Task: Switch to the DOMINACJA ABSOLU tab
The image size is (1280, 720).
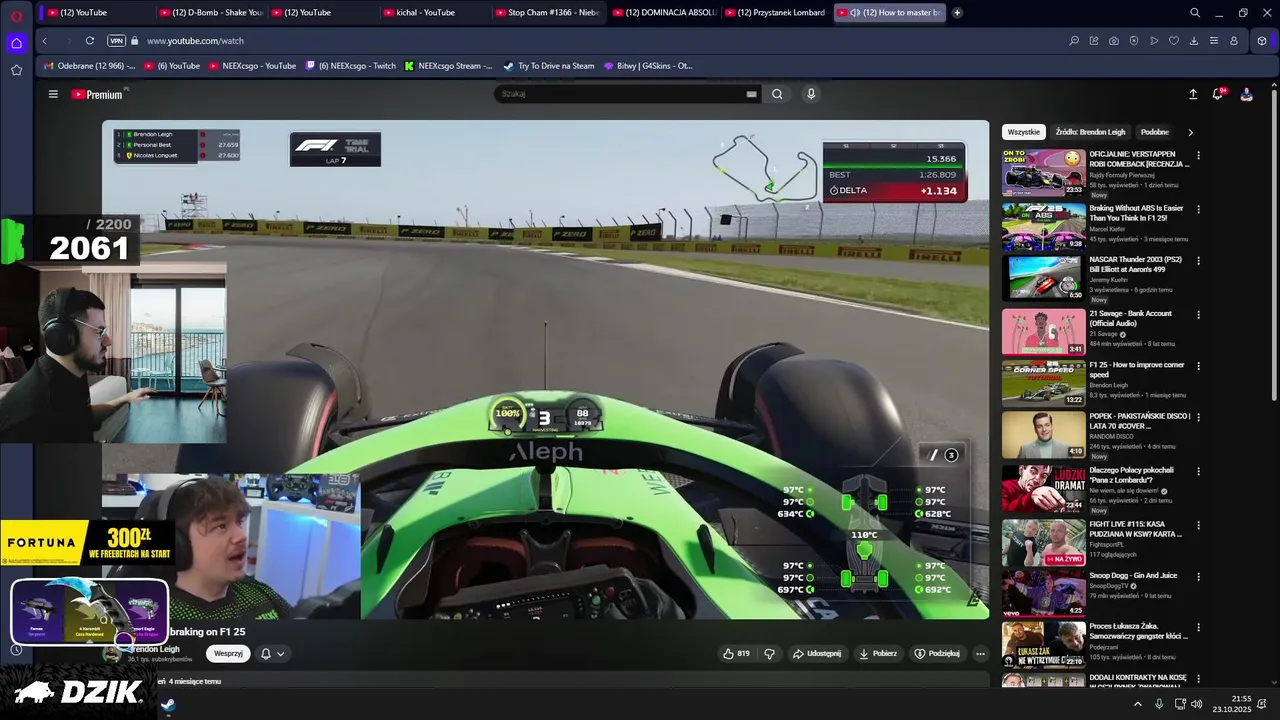Action: pyautogui.click(x=664, y=13)
